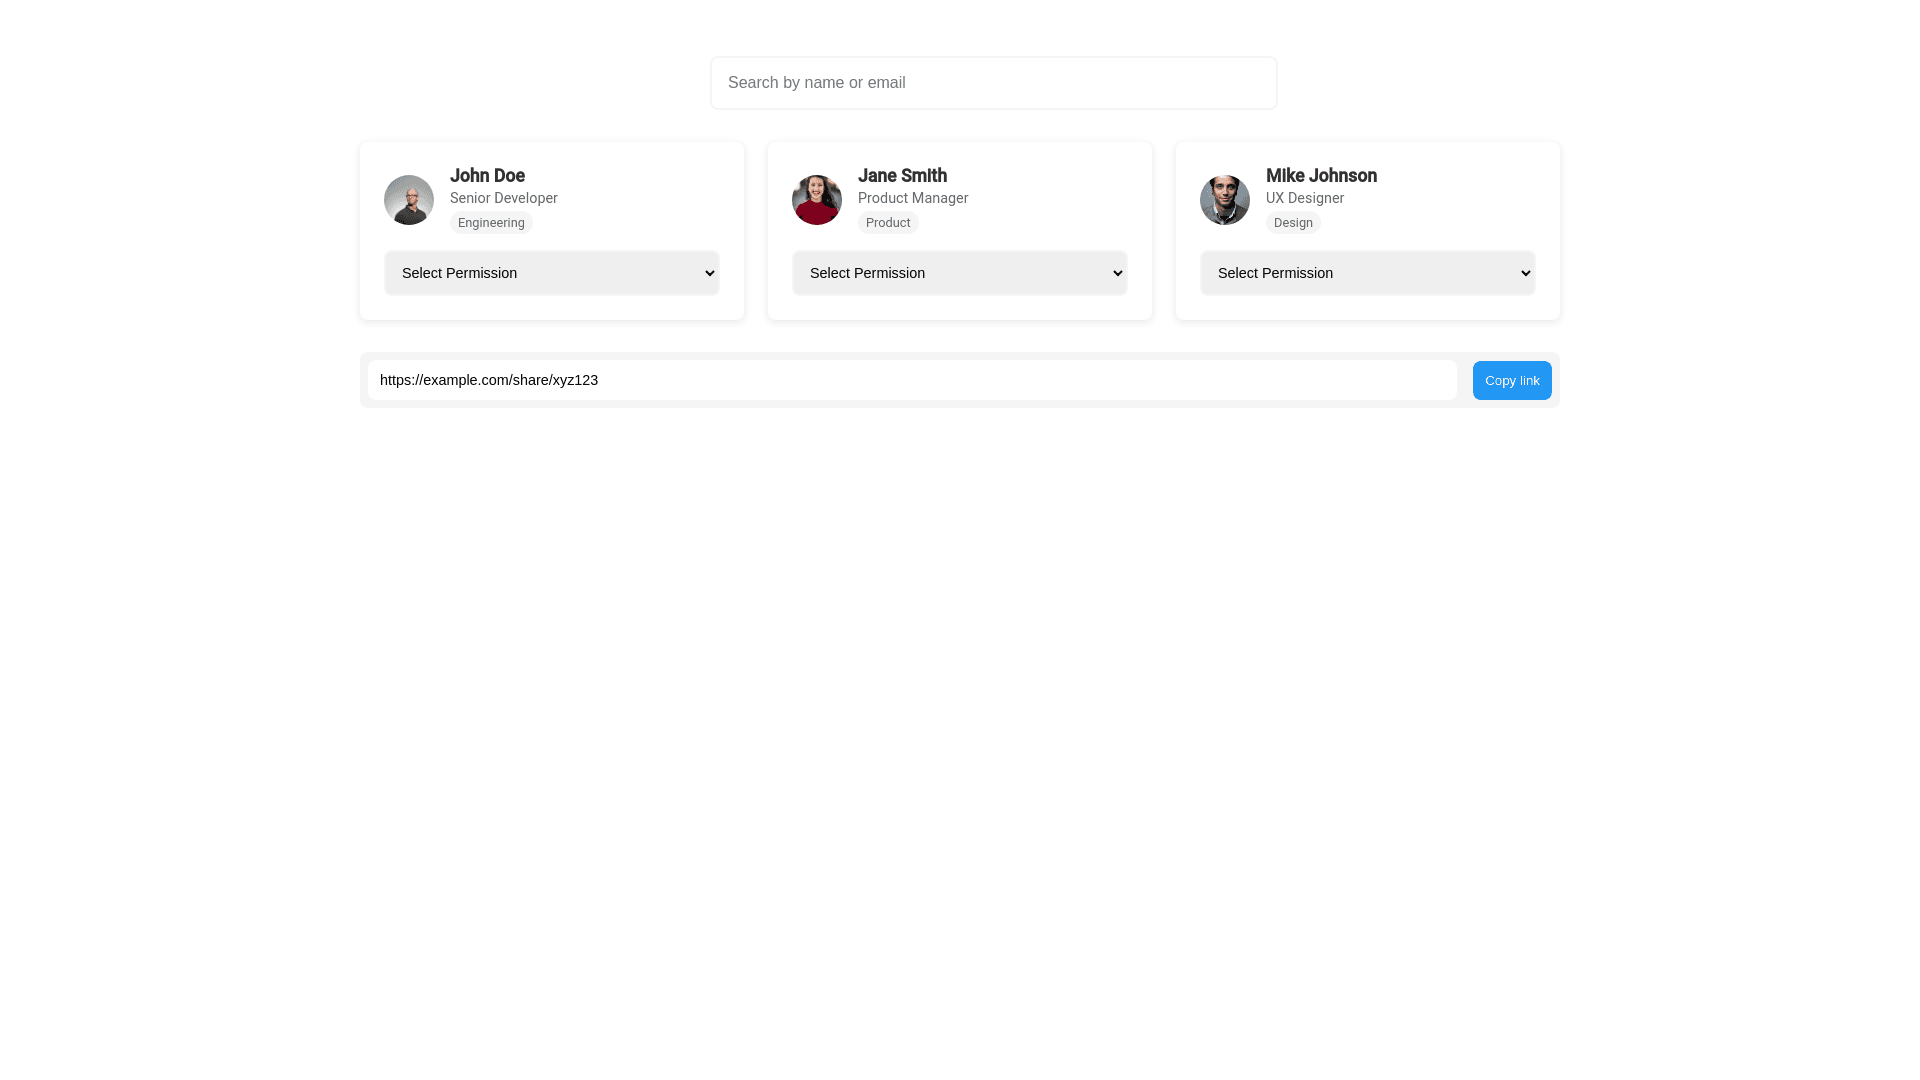Click the Copy link button

pos(1511,381)
